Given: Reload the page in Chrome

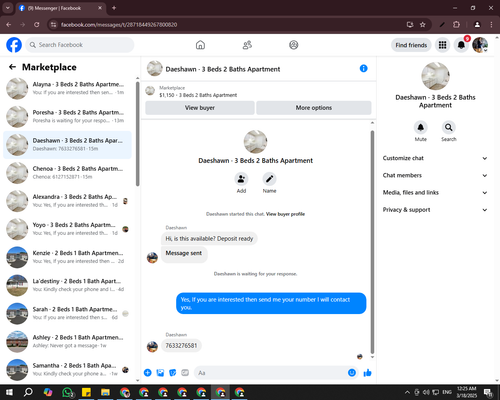Looking at the screenshot, I should click(x=37, y=25).
